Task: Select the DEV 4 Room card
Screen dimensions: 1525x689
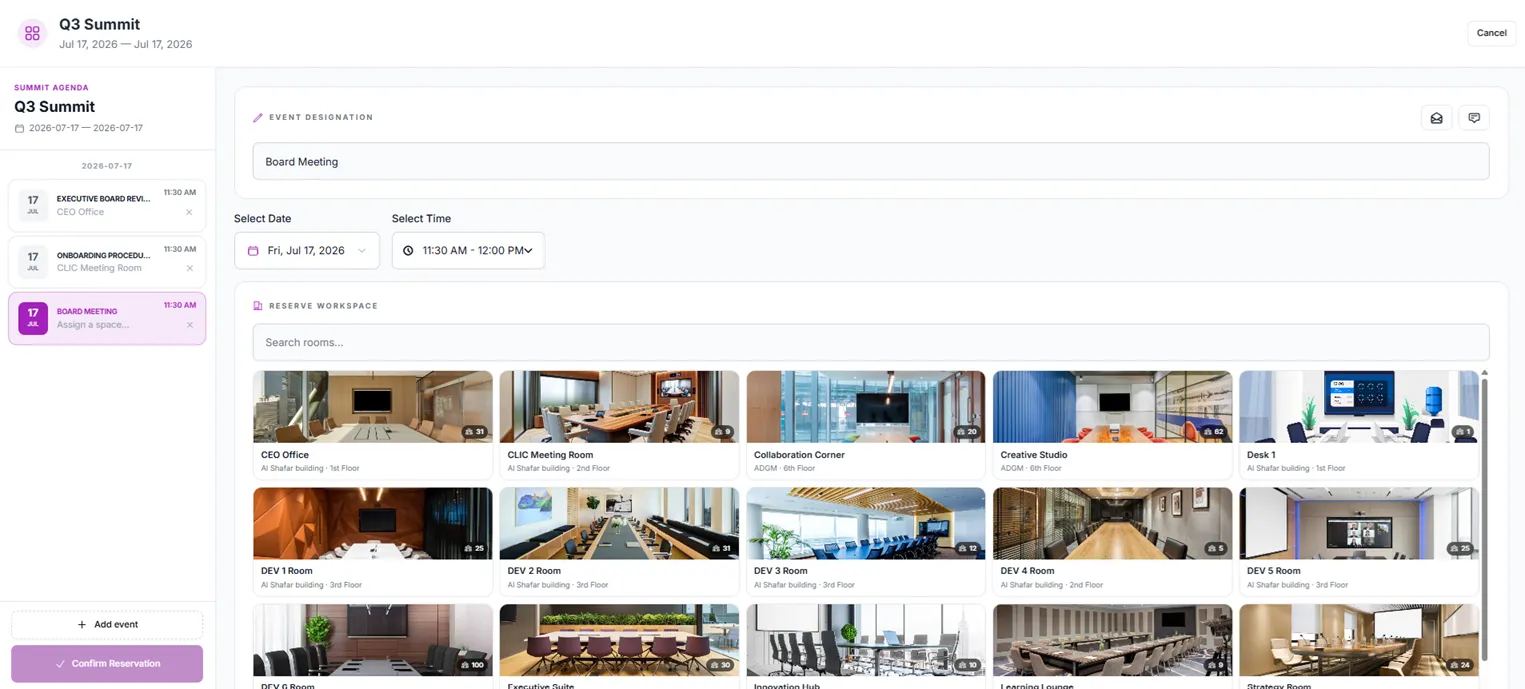Action: pos(1112,541)
